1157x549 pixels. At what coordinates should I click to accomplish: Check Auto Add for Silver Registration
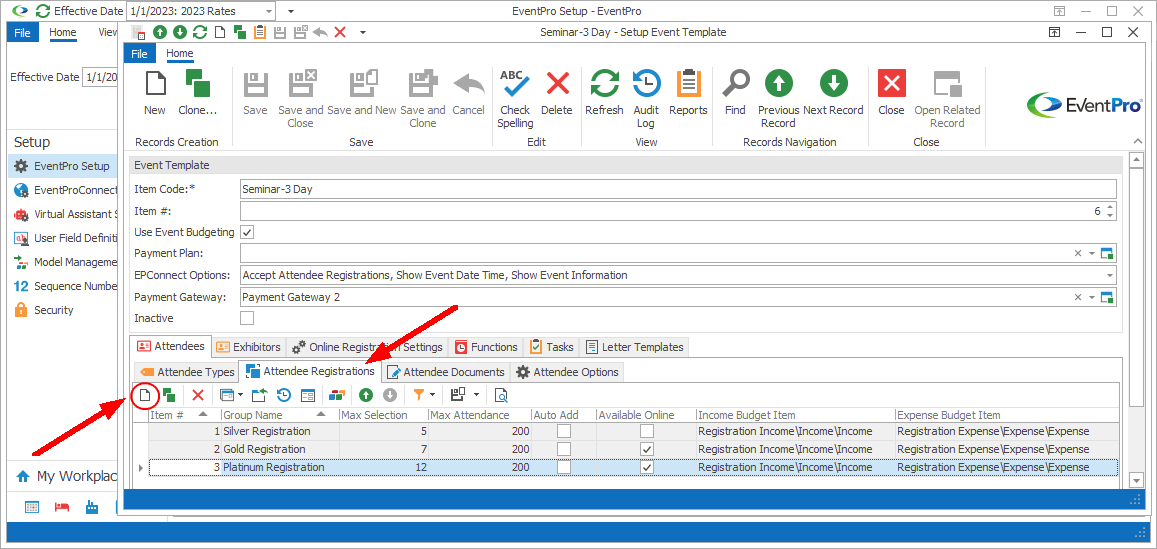point(563,430)
